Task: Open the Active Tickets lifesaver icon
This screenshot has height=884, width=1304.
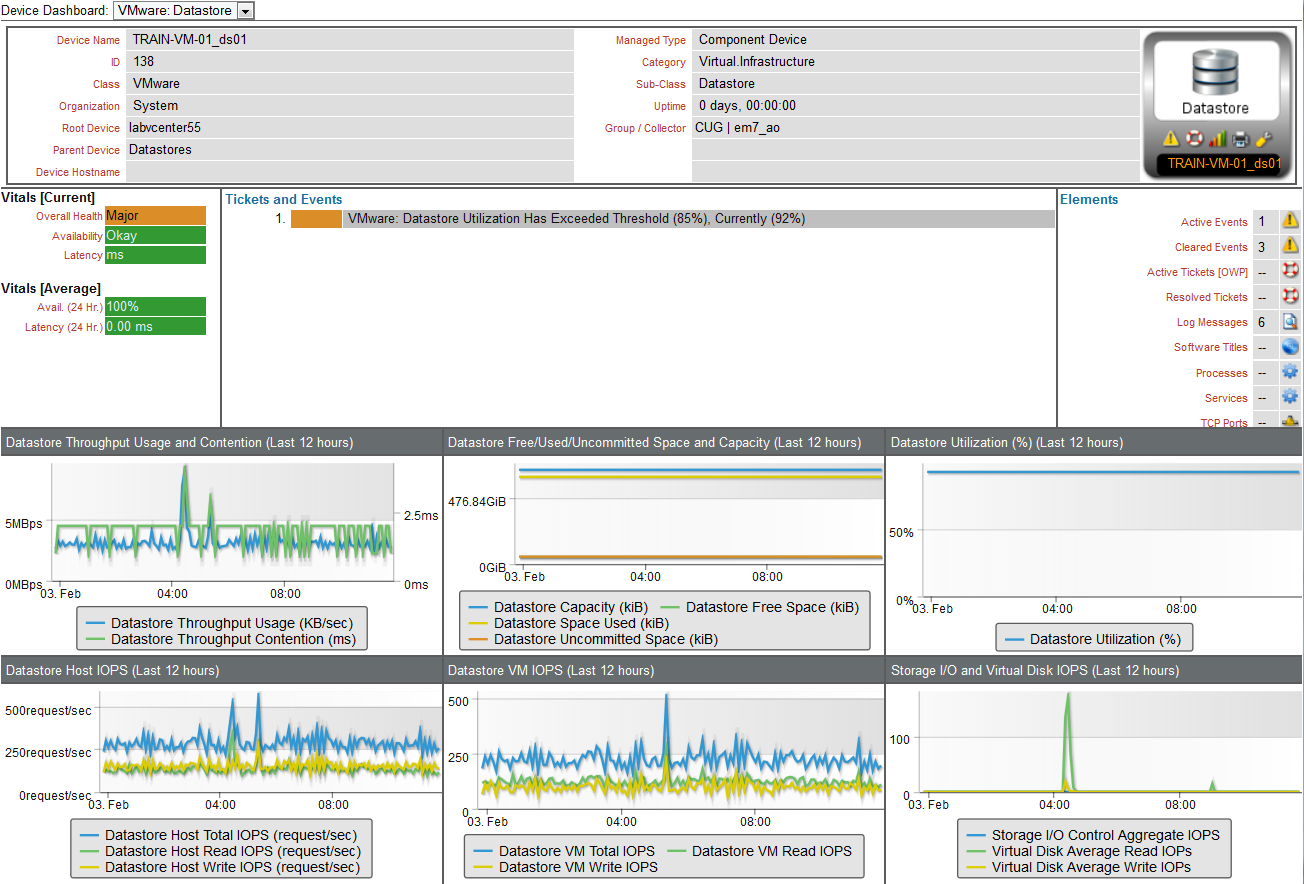Action: pyautogui.click(x=1290, y=271)
